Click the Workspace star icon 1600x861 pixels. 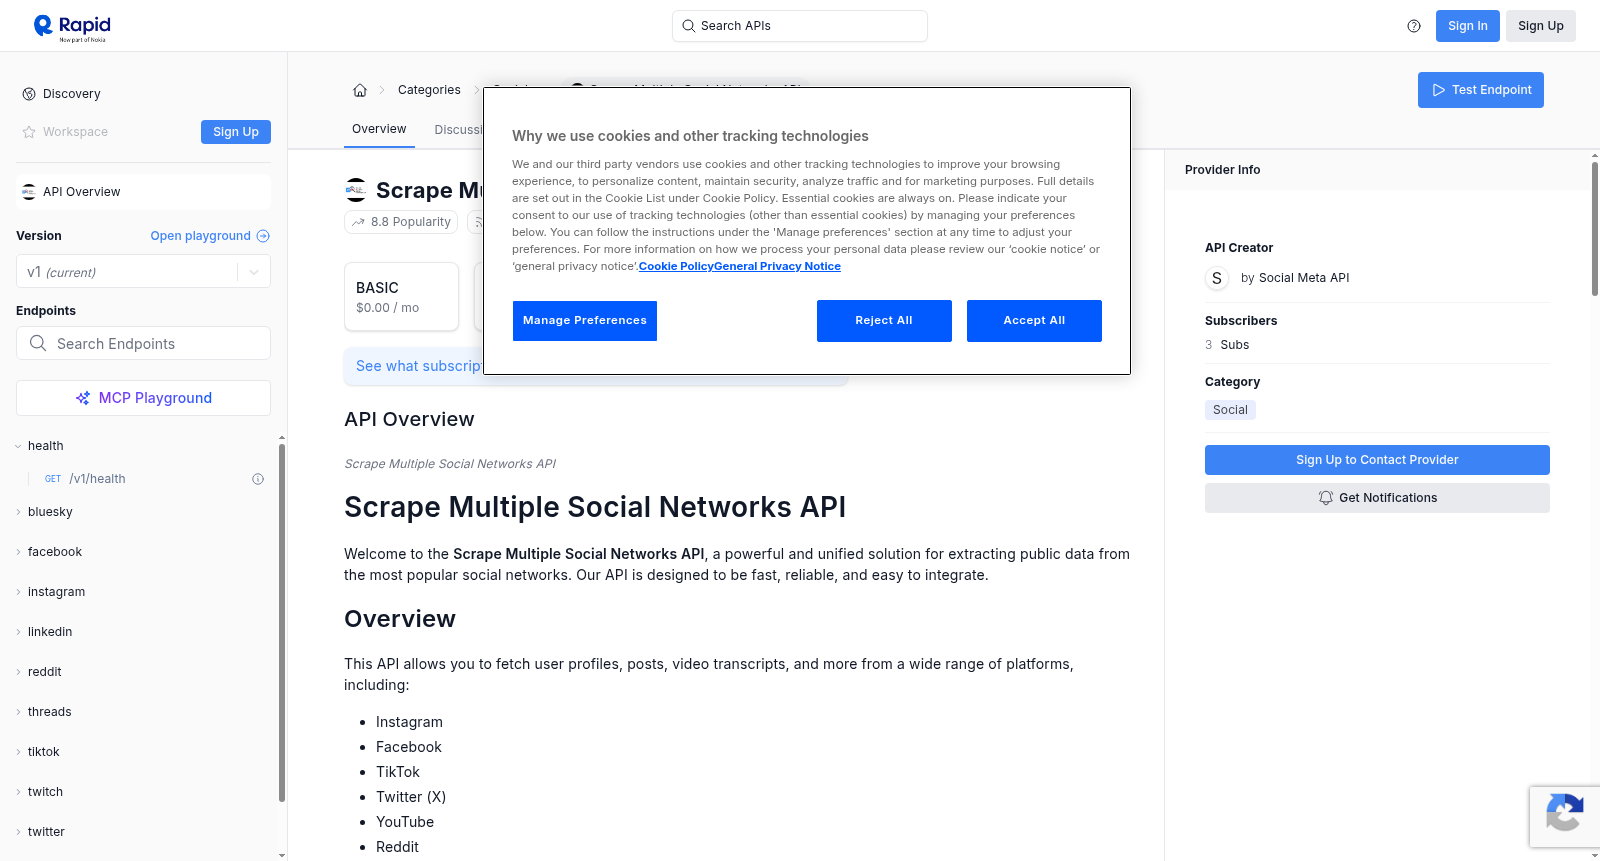(x=29, y=132)
